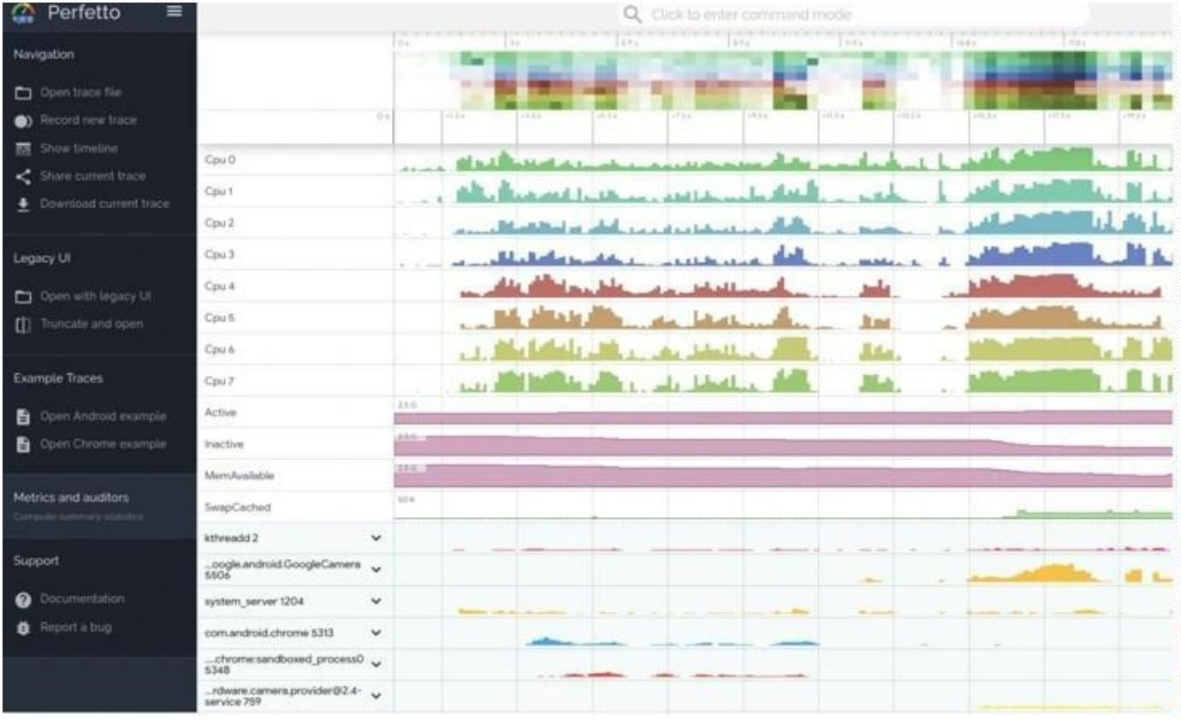1181x720 pixels.
Task: Click the Documentation help icon
Action: [x=24, y=599]
